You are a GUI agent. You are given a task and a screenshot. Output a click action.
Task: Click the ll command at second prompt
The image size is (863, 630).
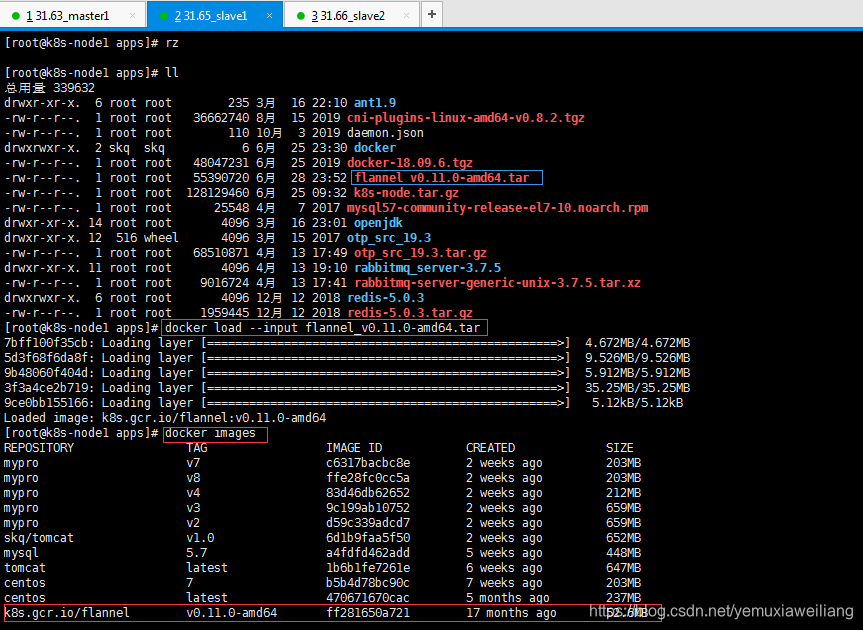[172, 73]
